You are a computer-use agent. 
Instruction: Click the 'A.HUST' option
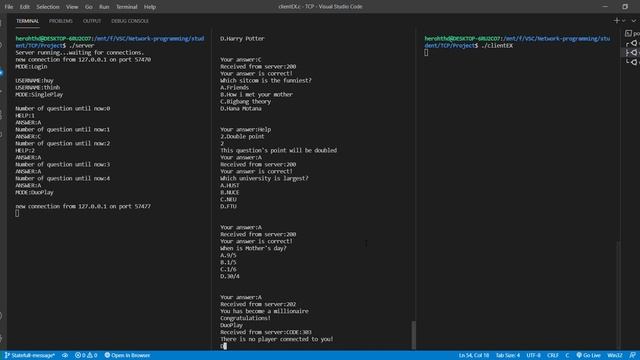[230, 185]
